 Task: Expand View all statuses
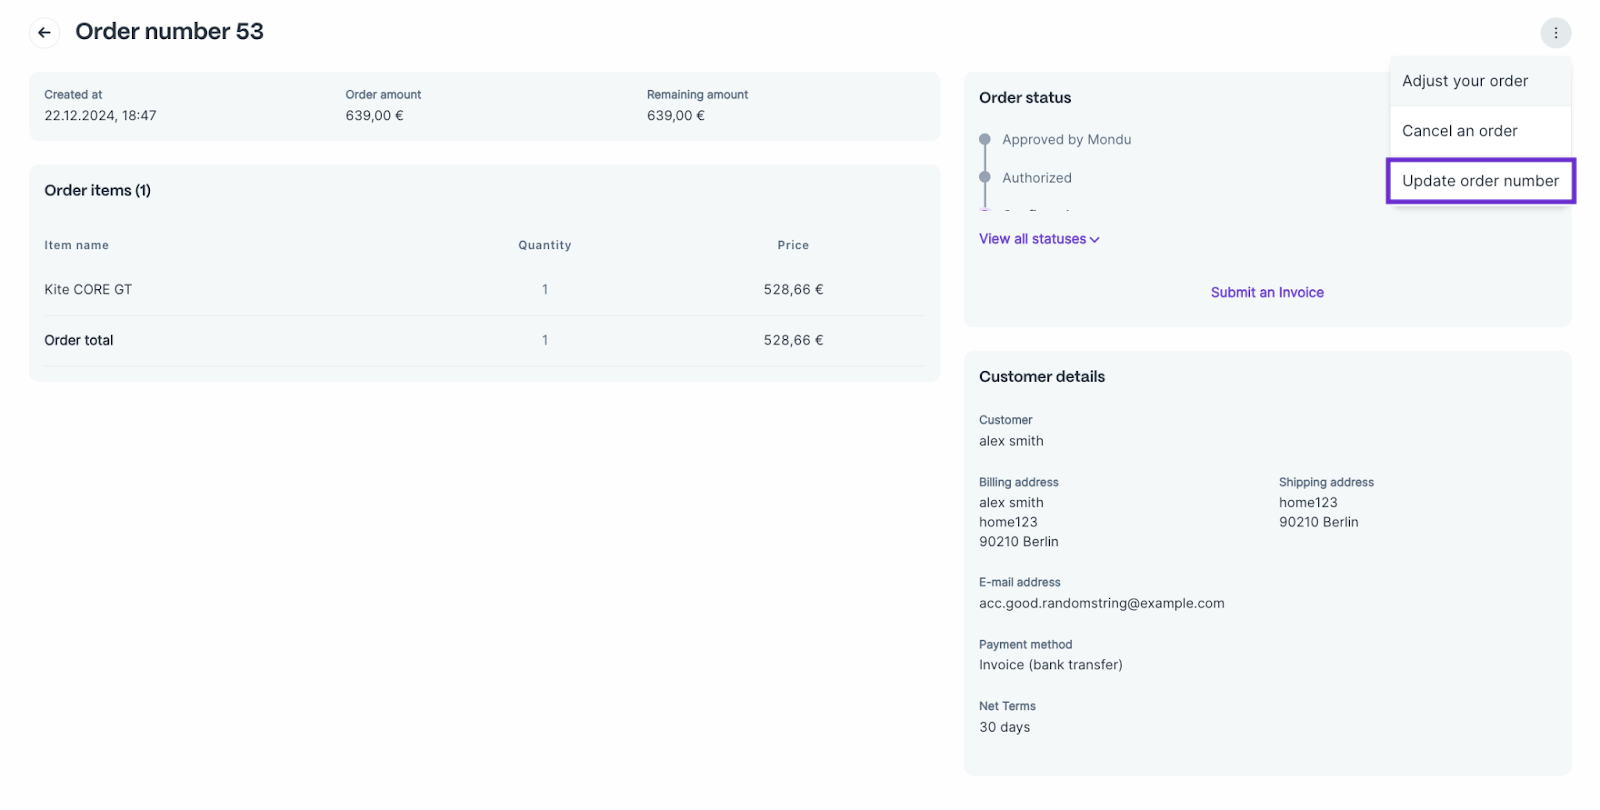tap(1039, 239)
